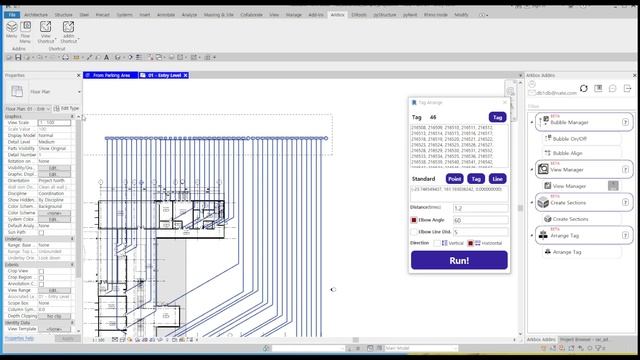Screen dimensions: 640x360
Task: Open the Addin Shortcut ribbon button
Action: tap(69, 32)
